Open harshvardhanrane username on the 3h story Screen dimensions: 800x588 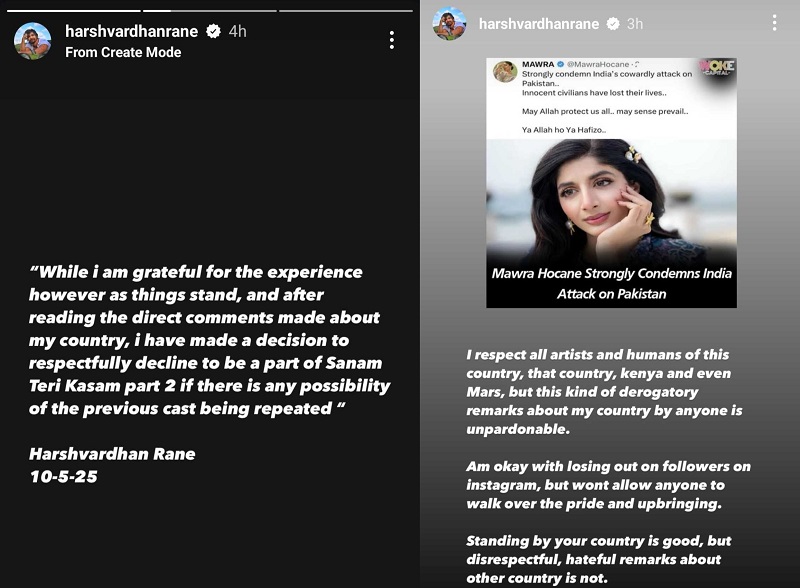540,23
